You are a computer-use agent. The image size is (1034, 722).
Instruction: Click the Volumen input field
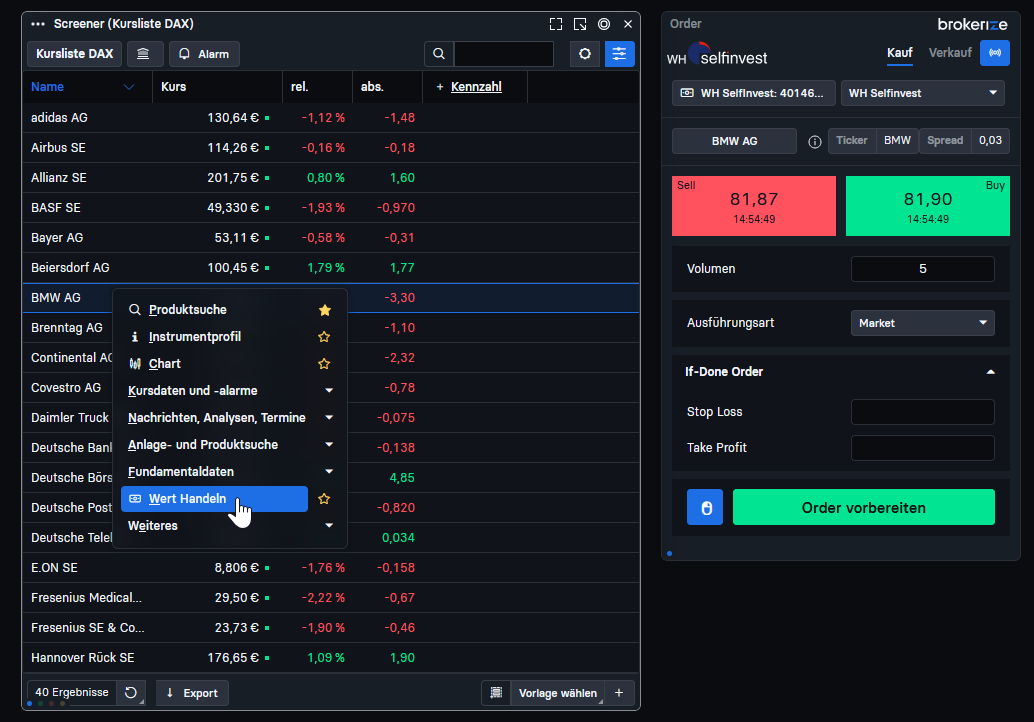pyautogui.click(x=923, y=269)
